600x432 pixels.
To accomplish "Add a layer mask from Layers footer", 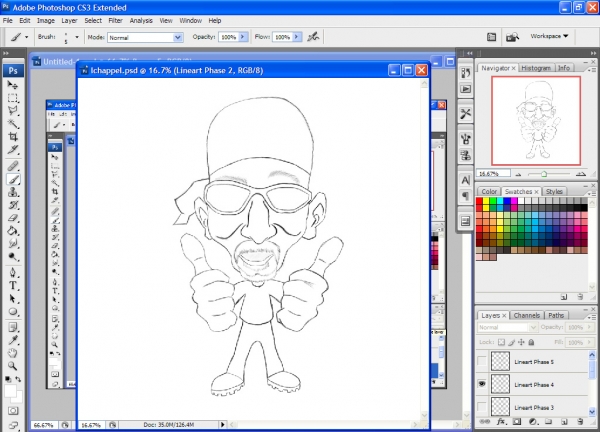I will (517, 422).
